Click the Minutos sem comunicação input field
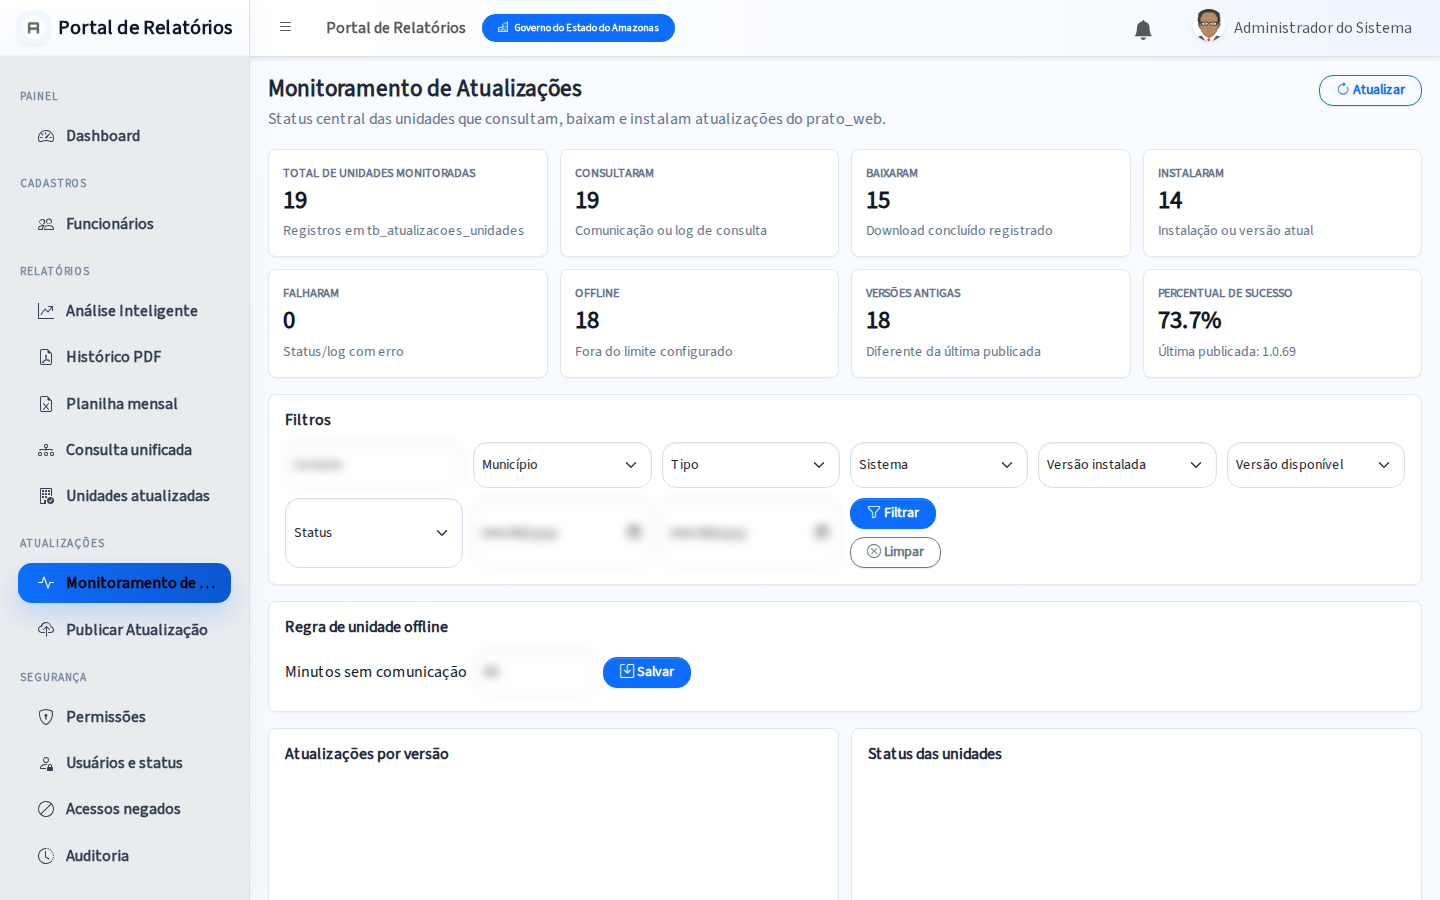The height and width of the screenshot is (900, 1440). pyautogui.click(x=534, y=672)
